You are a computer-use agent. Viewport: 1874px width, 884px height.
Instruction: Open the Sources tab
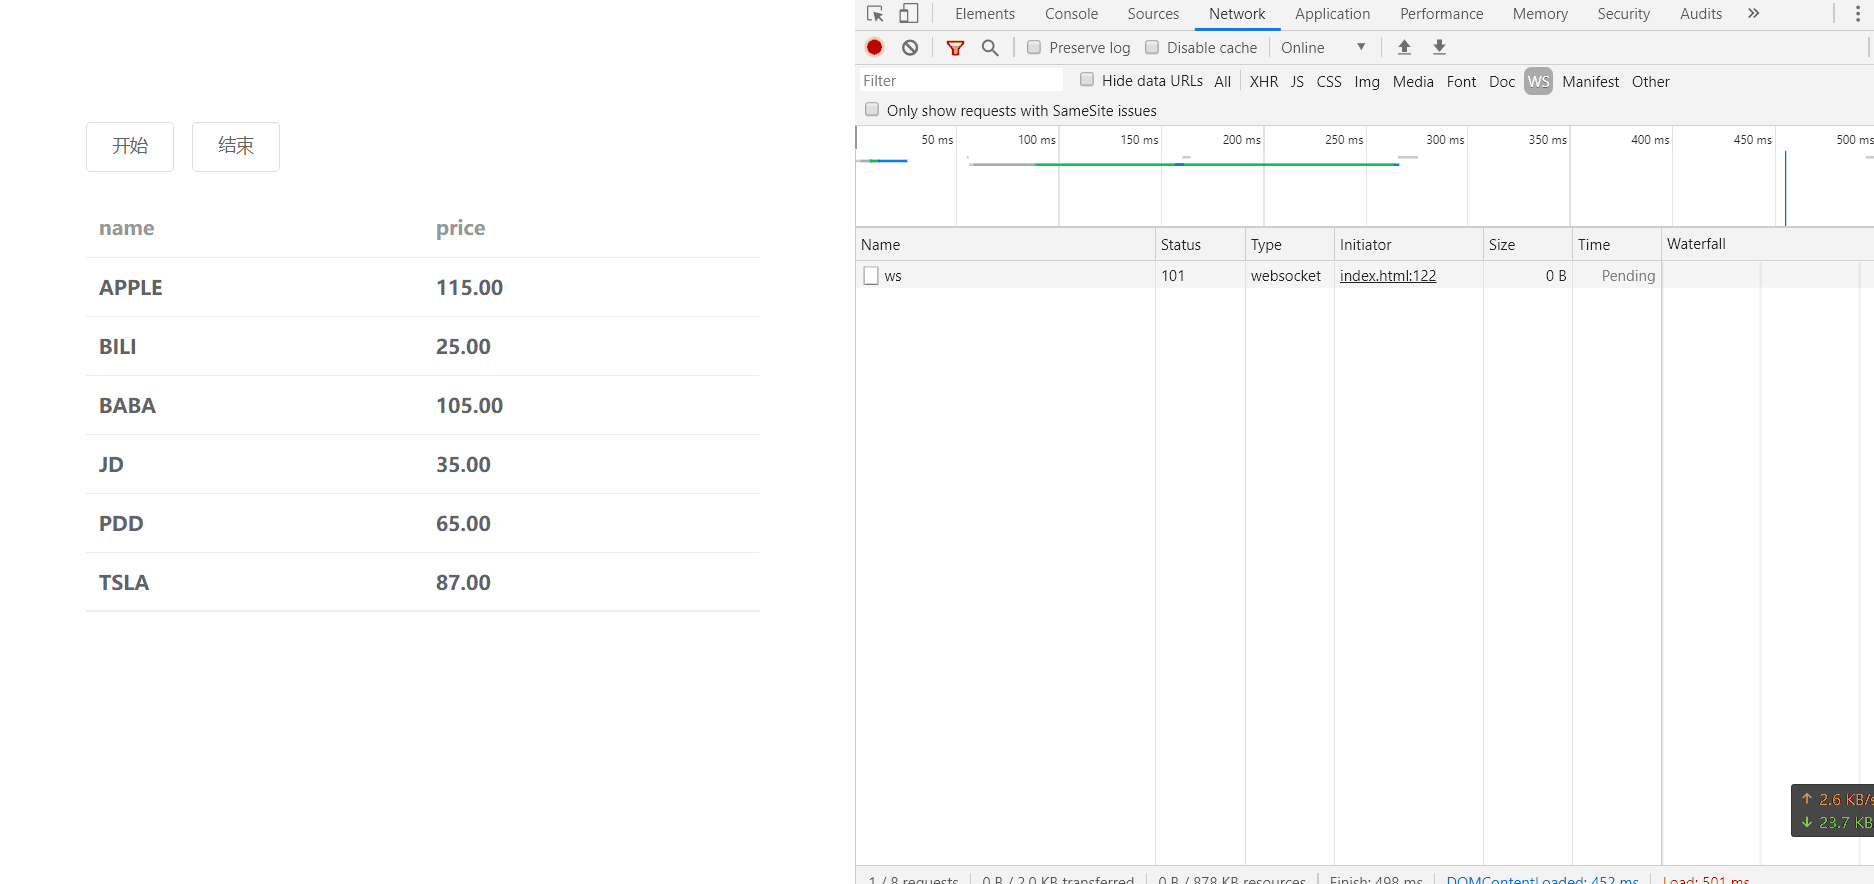click(x=1153, y=14)
